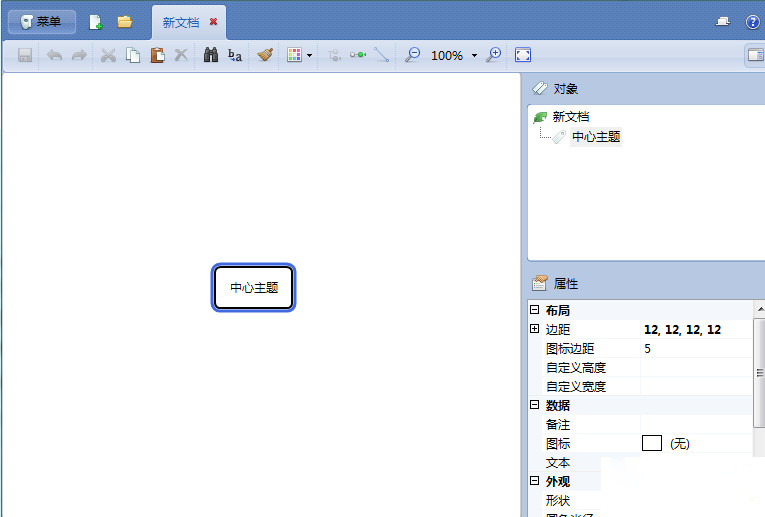Open the replace text icon
765x517 pixels.
tap(235, 55)
